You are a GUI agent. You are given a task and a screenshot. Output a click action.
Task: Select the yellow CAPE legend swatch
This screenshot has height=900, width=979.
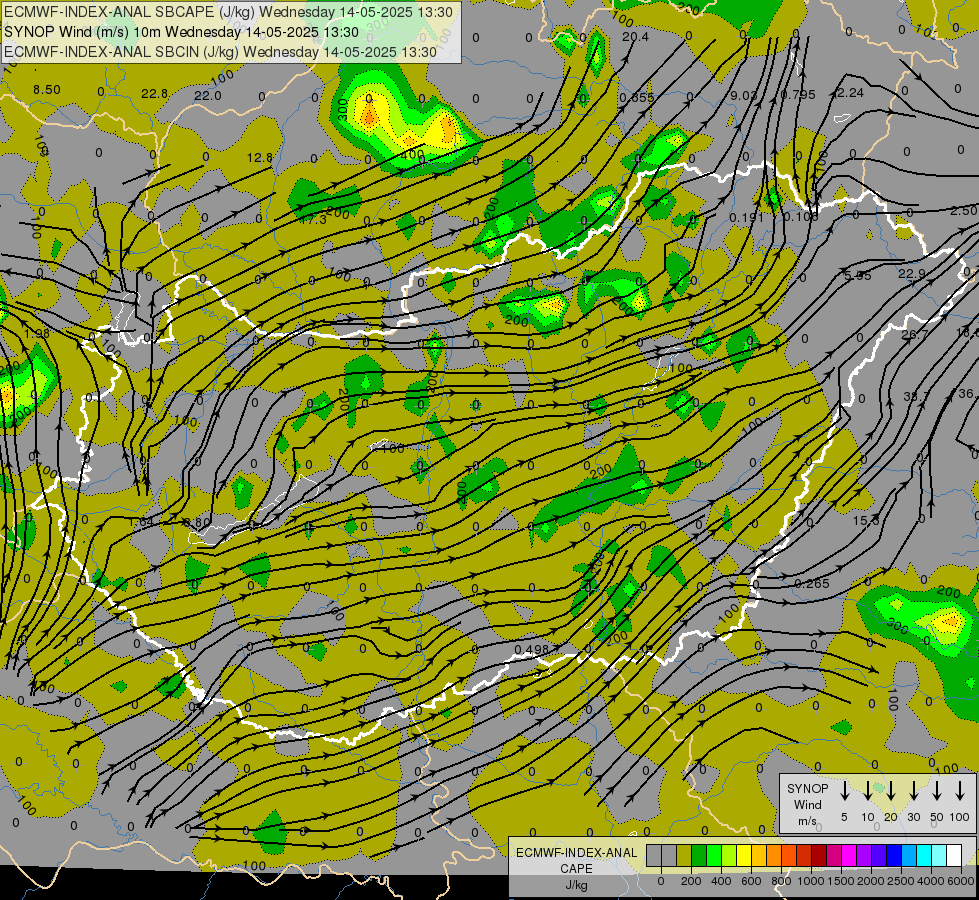pyautogui.click(x=744, y=855)
